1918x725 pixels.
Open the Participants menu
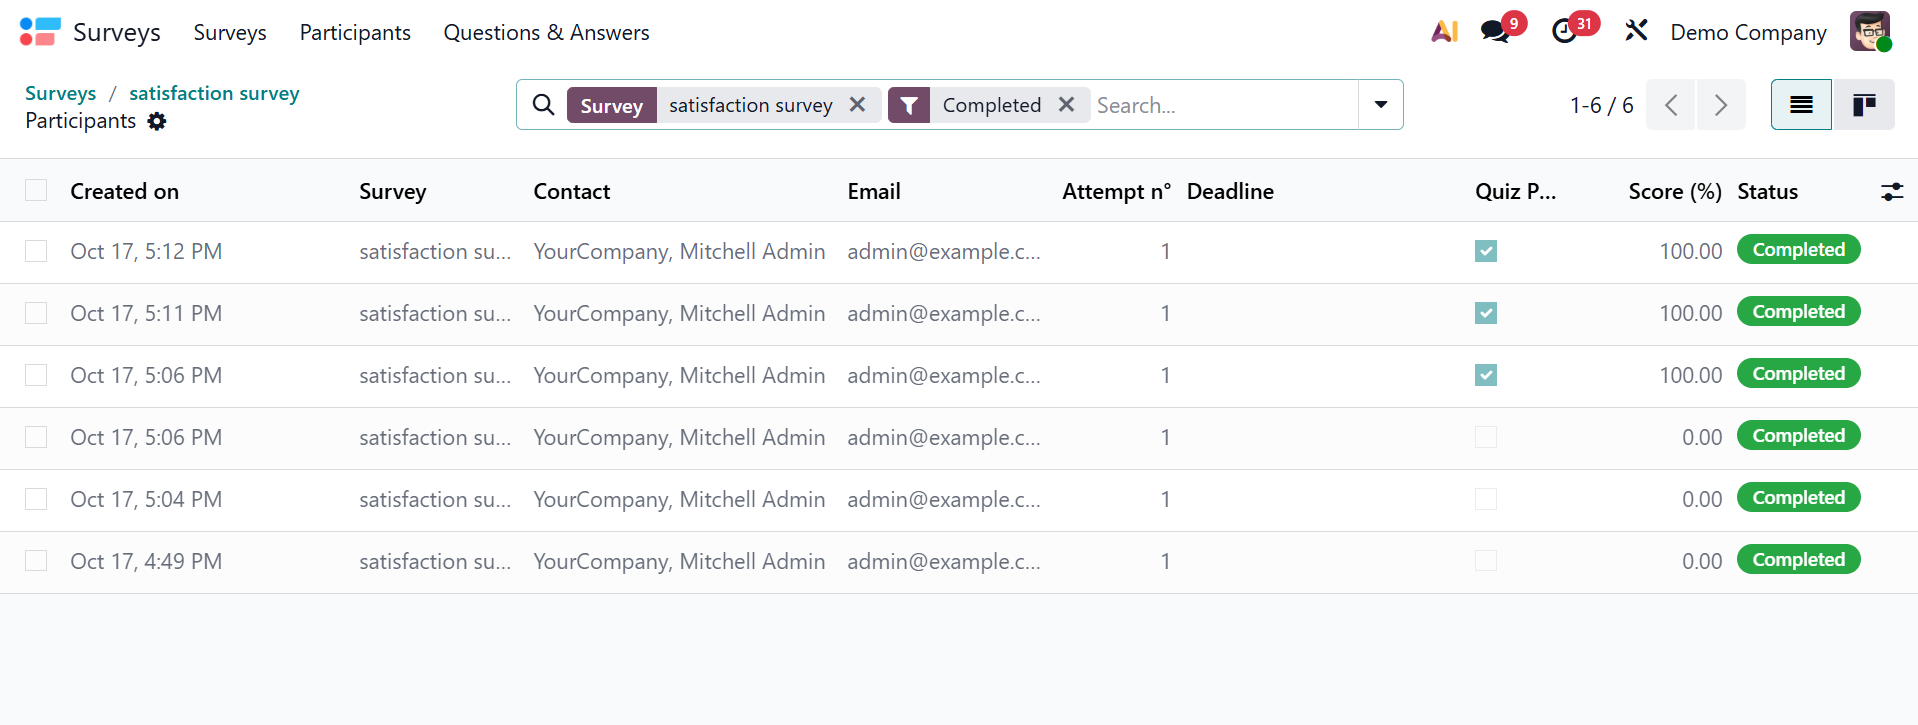pos(355,32)
